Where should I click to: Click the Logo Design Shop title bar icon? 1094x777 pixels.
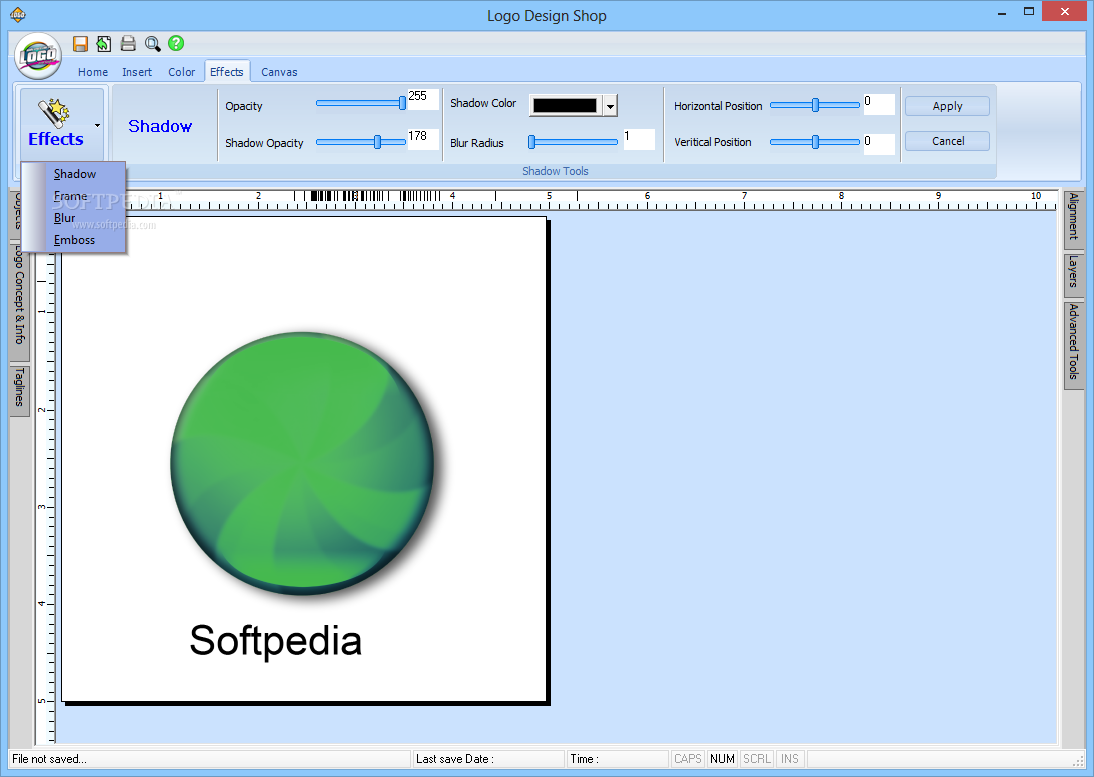[x=18, y=14]
